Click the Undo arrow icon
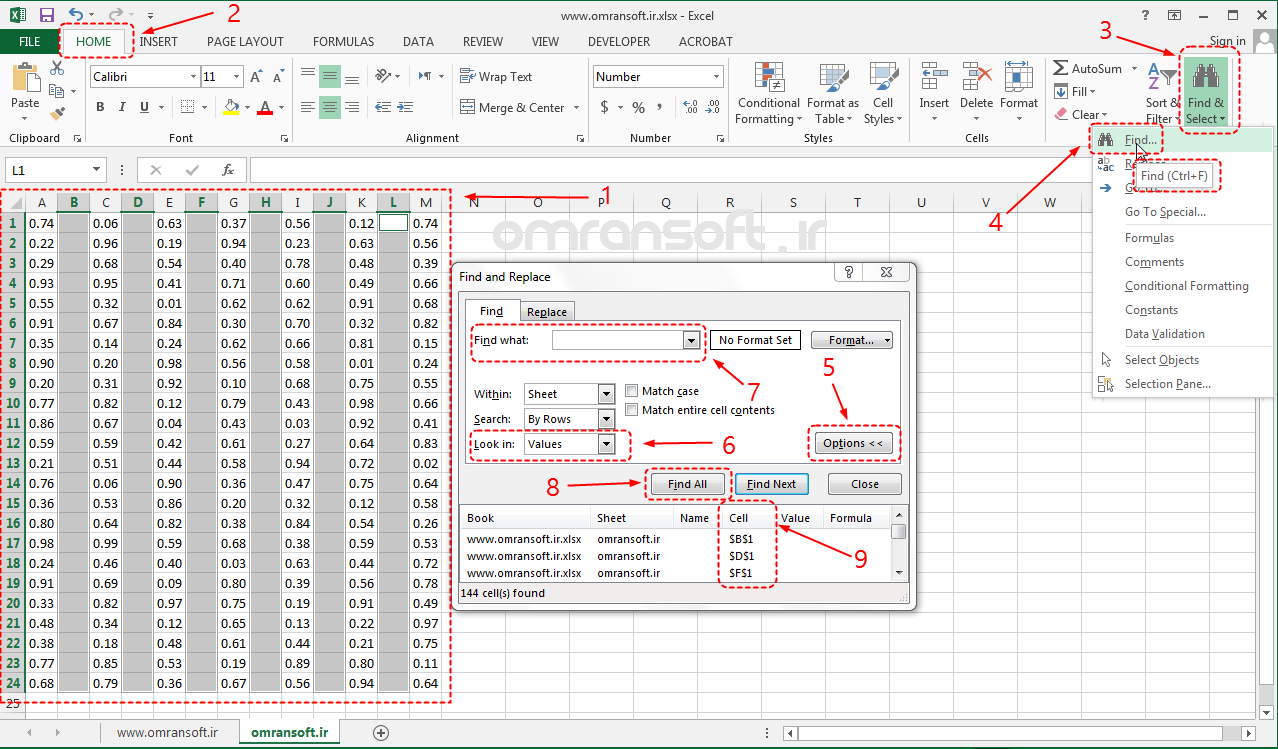 tap(77, 15)
